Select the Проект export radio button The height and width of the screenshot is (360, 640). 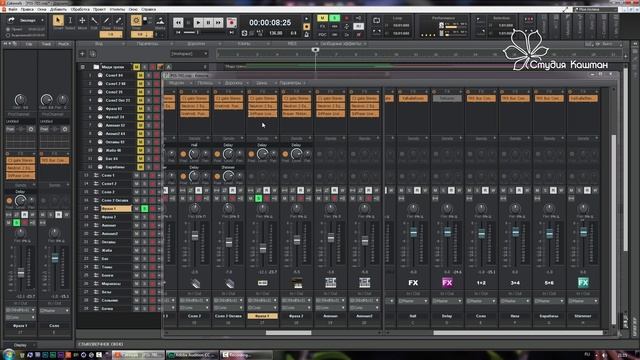(8, 29)
